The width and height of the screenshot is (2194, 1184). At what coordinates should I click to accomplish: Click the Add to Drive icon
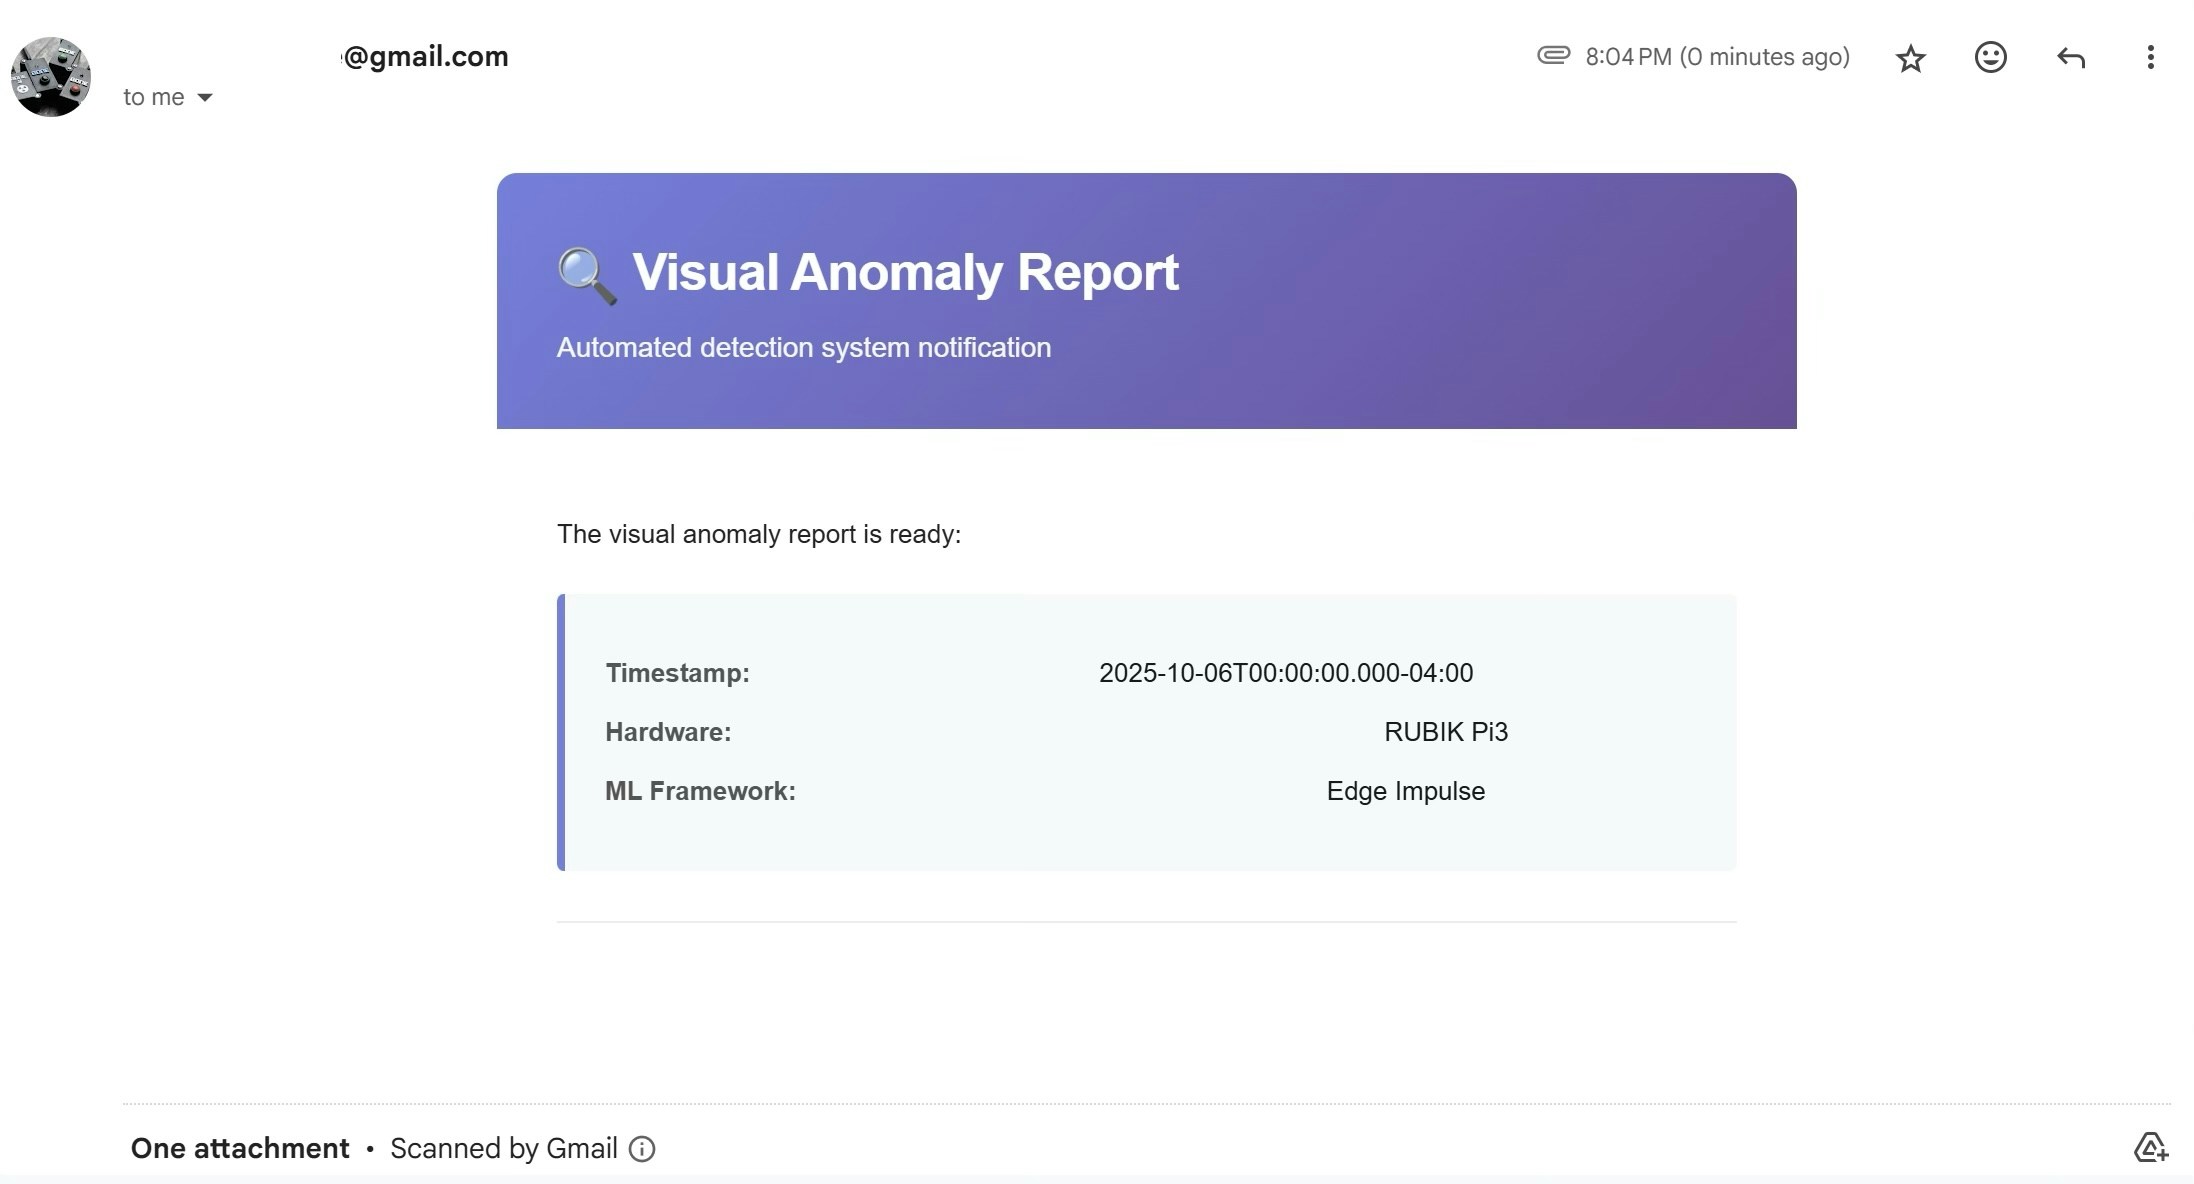click(2150, 1147)
